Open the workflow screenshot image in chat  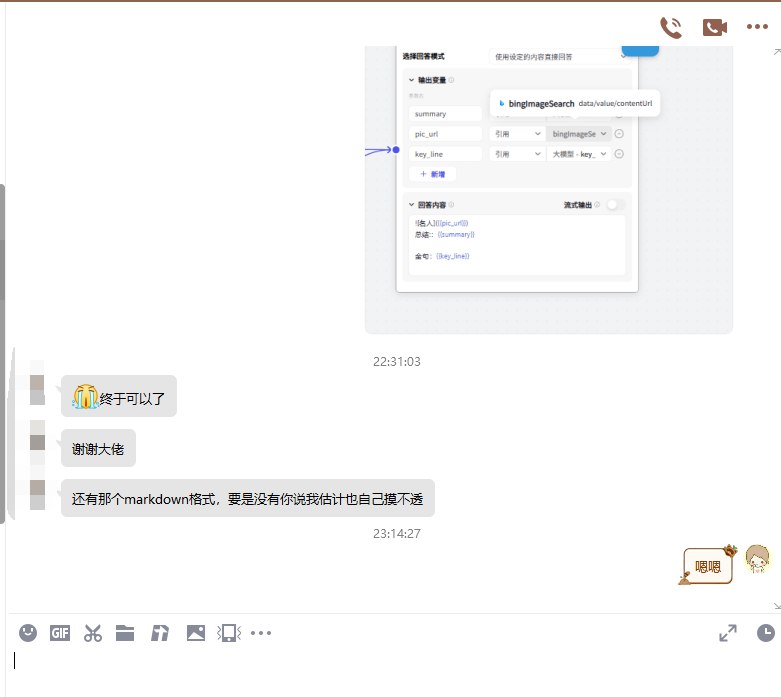click(549, 189)
